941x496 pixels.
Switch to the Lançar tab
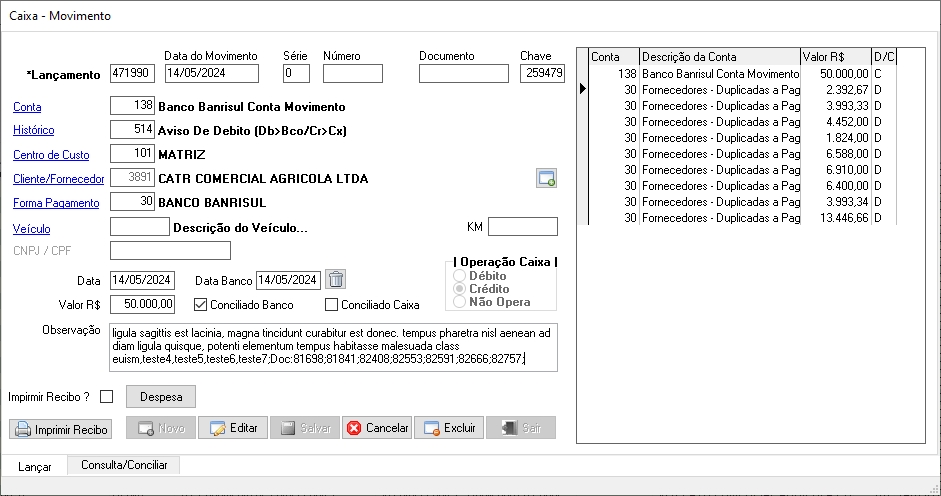point(34,467)
